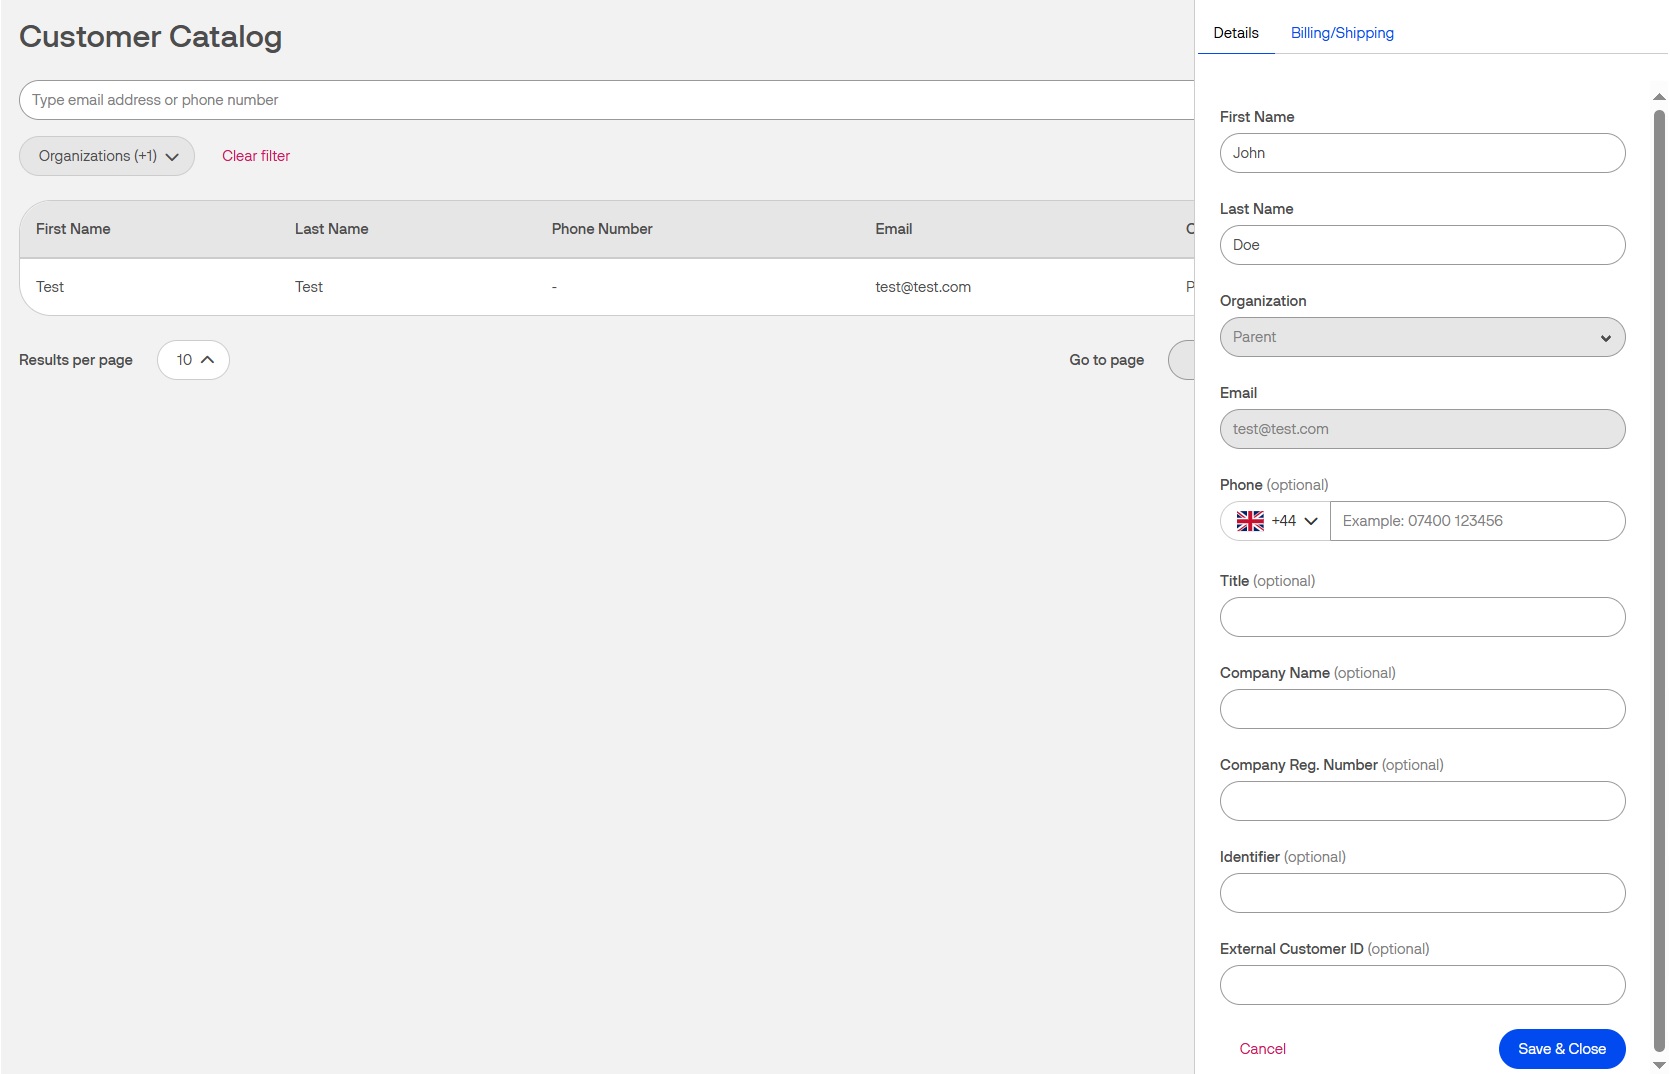Switch to the Details tab
Image resolution: width=1670 pixels, height=1074 pixels.
point(1235,33)
